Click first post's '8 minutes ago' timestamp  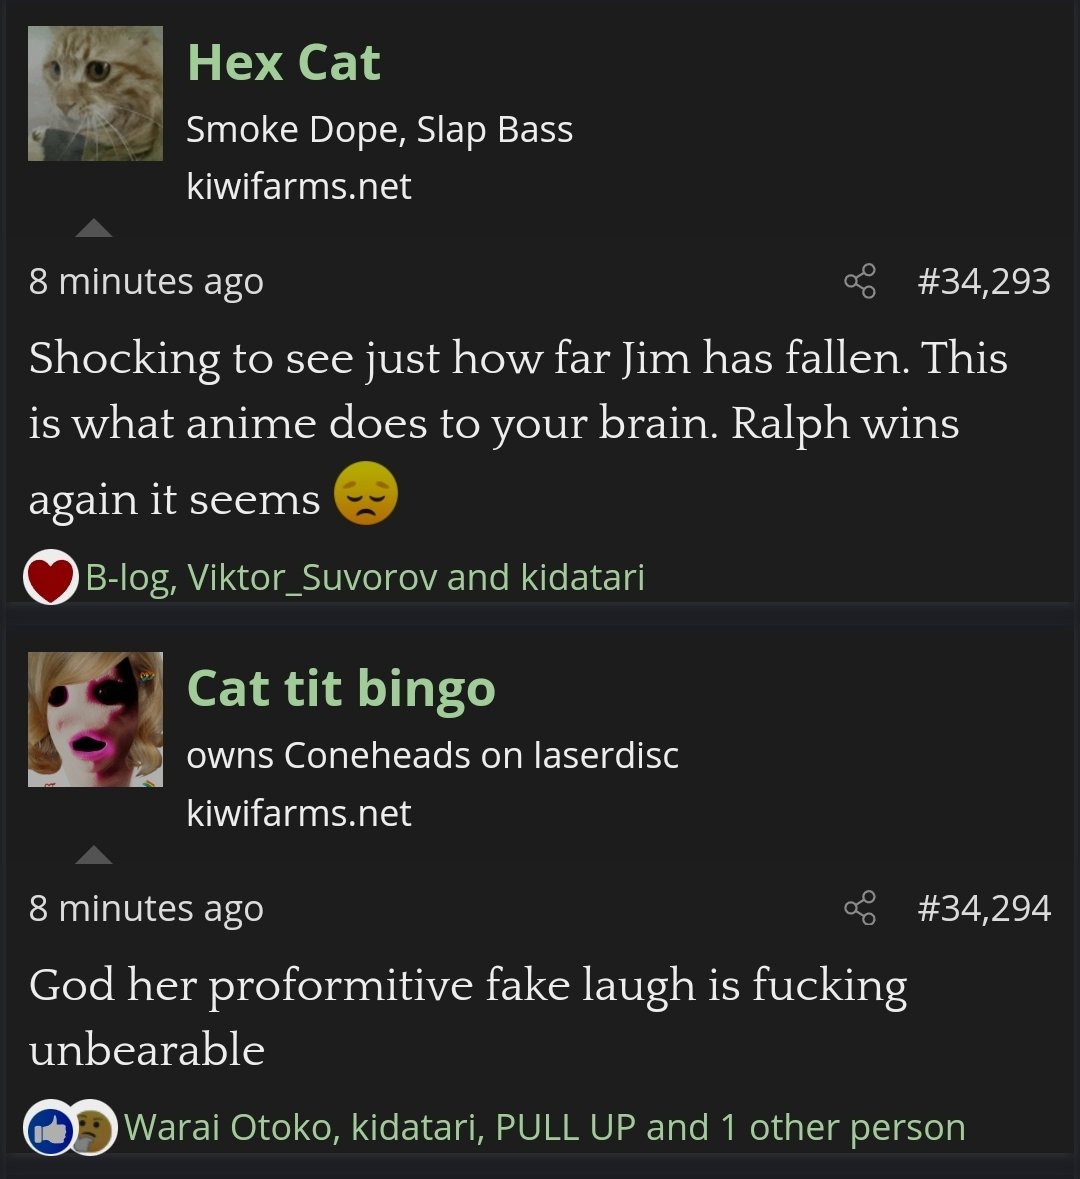point(146,283)
